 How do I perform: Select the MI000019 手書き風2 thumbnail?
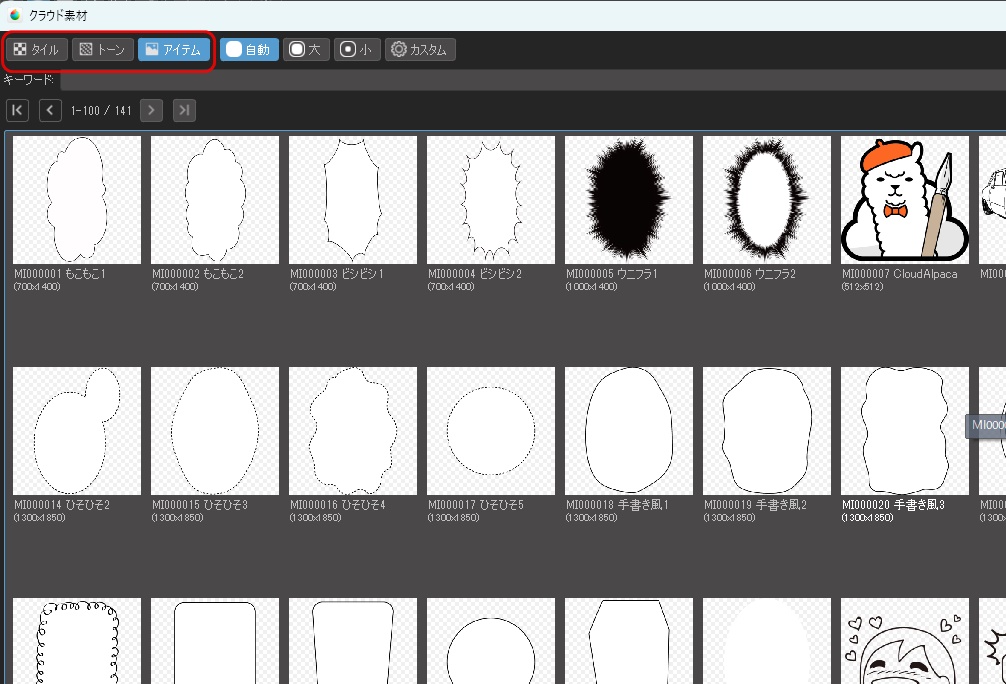767,431
